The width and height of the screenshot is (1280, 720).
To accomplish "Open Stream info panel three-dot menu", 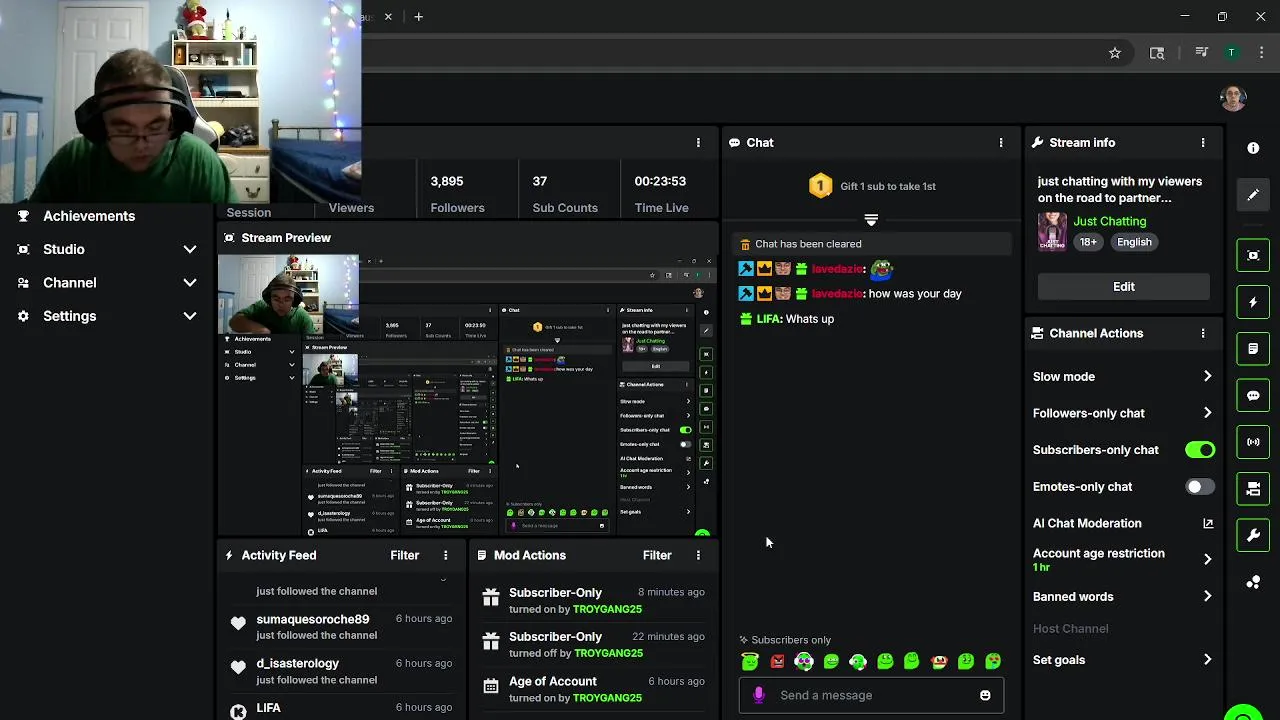I will (x=1203, y=143).
